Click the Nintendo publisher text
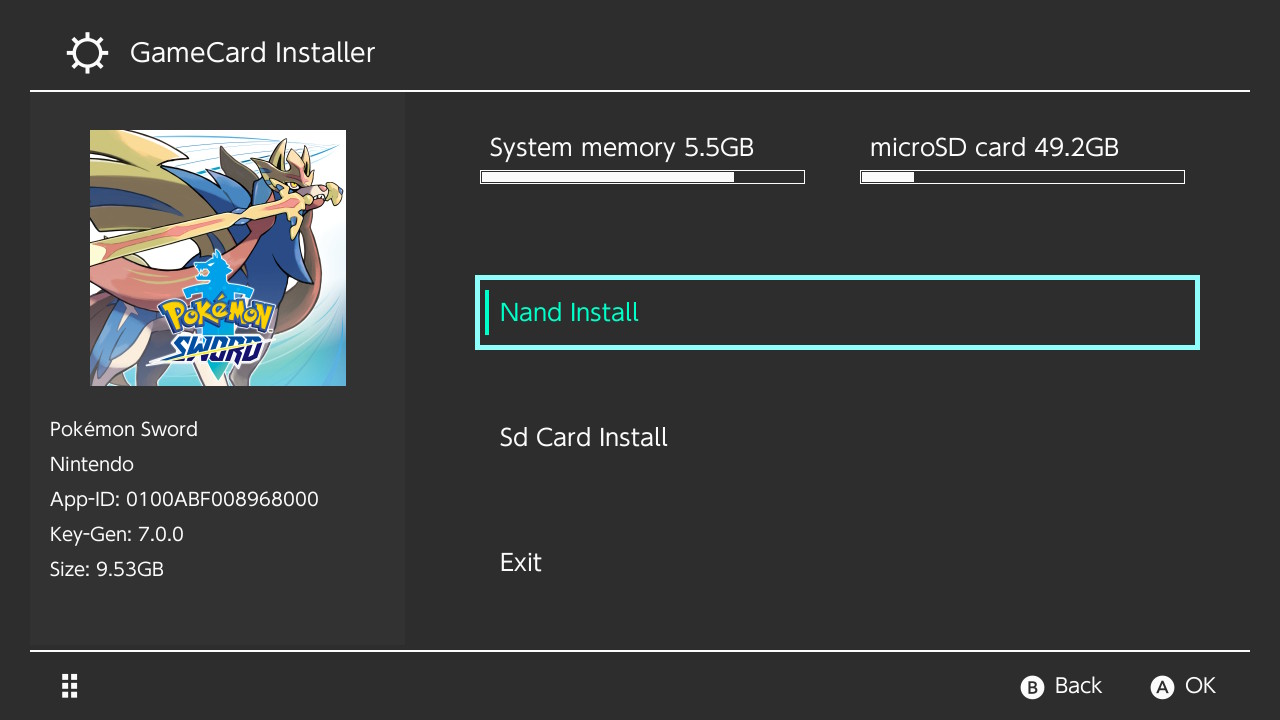Viewport: 1280px width, 720px height. pyautogui.click(x=92, y=464)
